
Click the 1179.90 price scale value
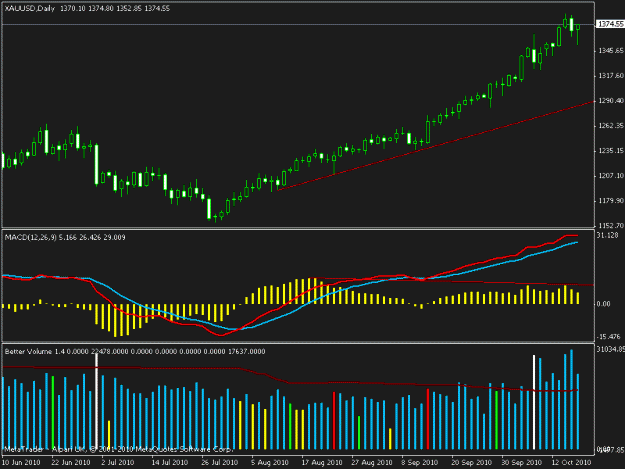[611, 201]
